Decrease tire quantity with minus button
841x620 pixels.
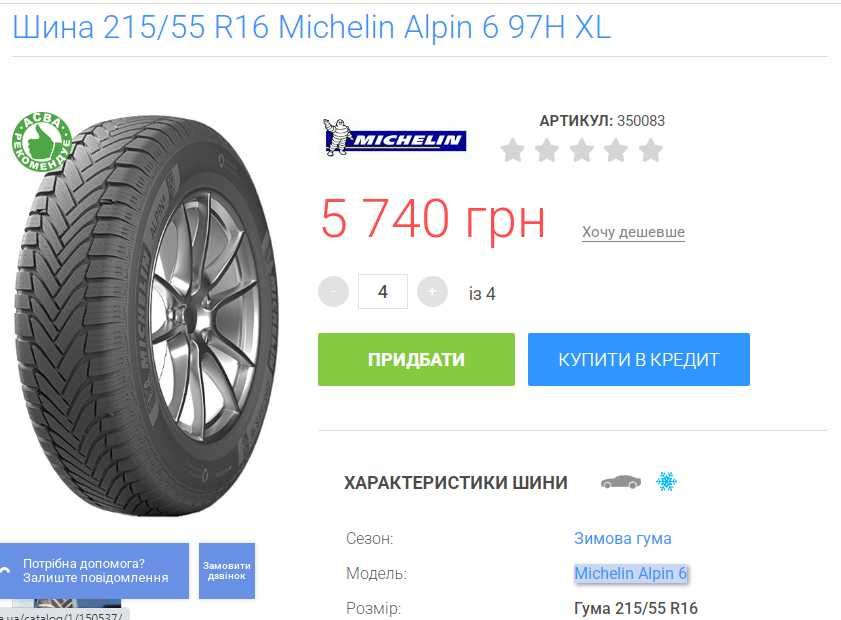click(333, 292)
